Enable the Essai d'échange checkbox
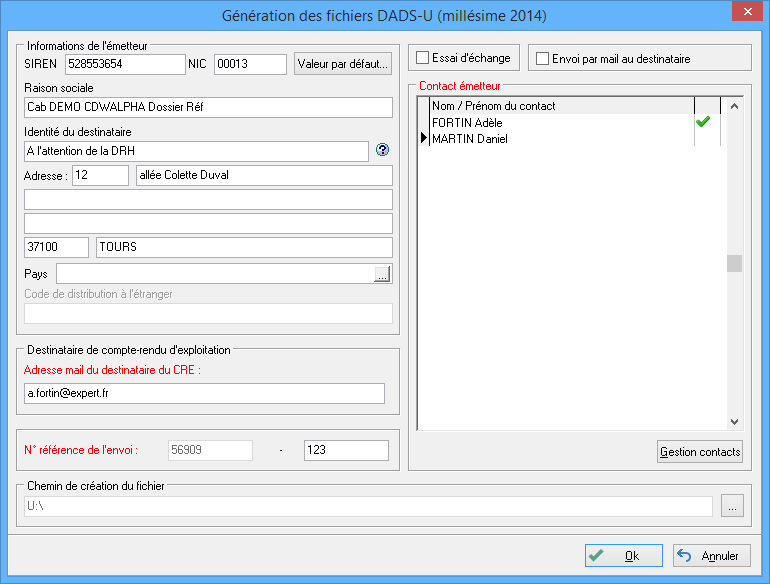The height and width of the screenshot is (584, 770). coord(423,58)
